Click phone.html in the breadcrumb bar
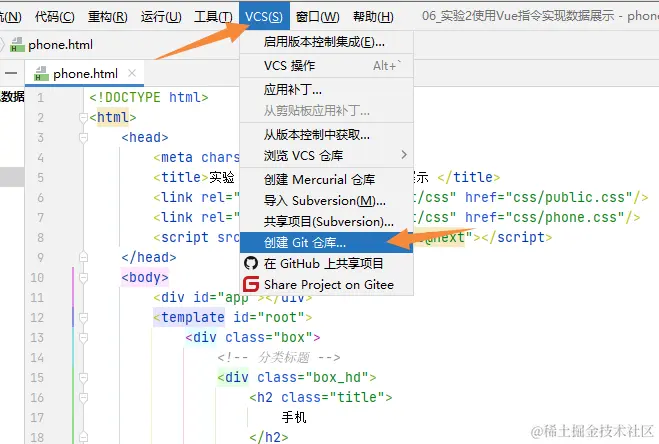Viewport: 659px width, 444px height. coord(60,45)
